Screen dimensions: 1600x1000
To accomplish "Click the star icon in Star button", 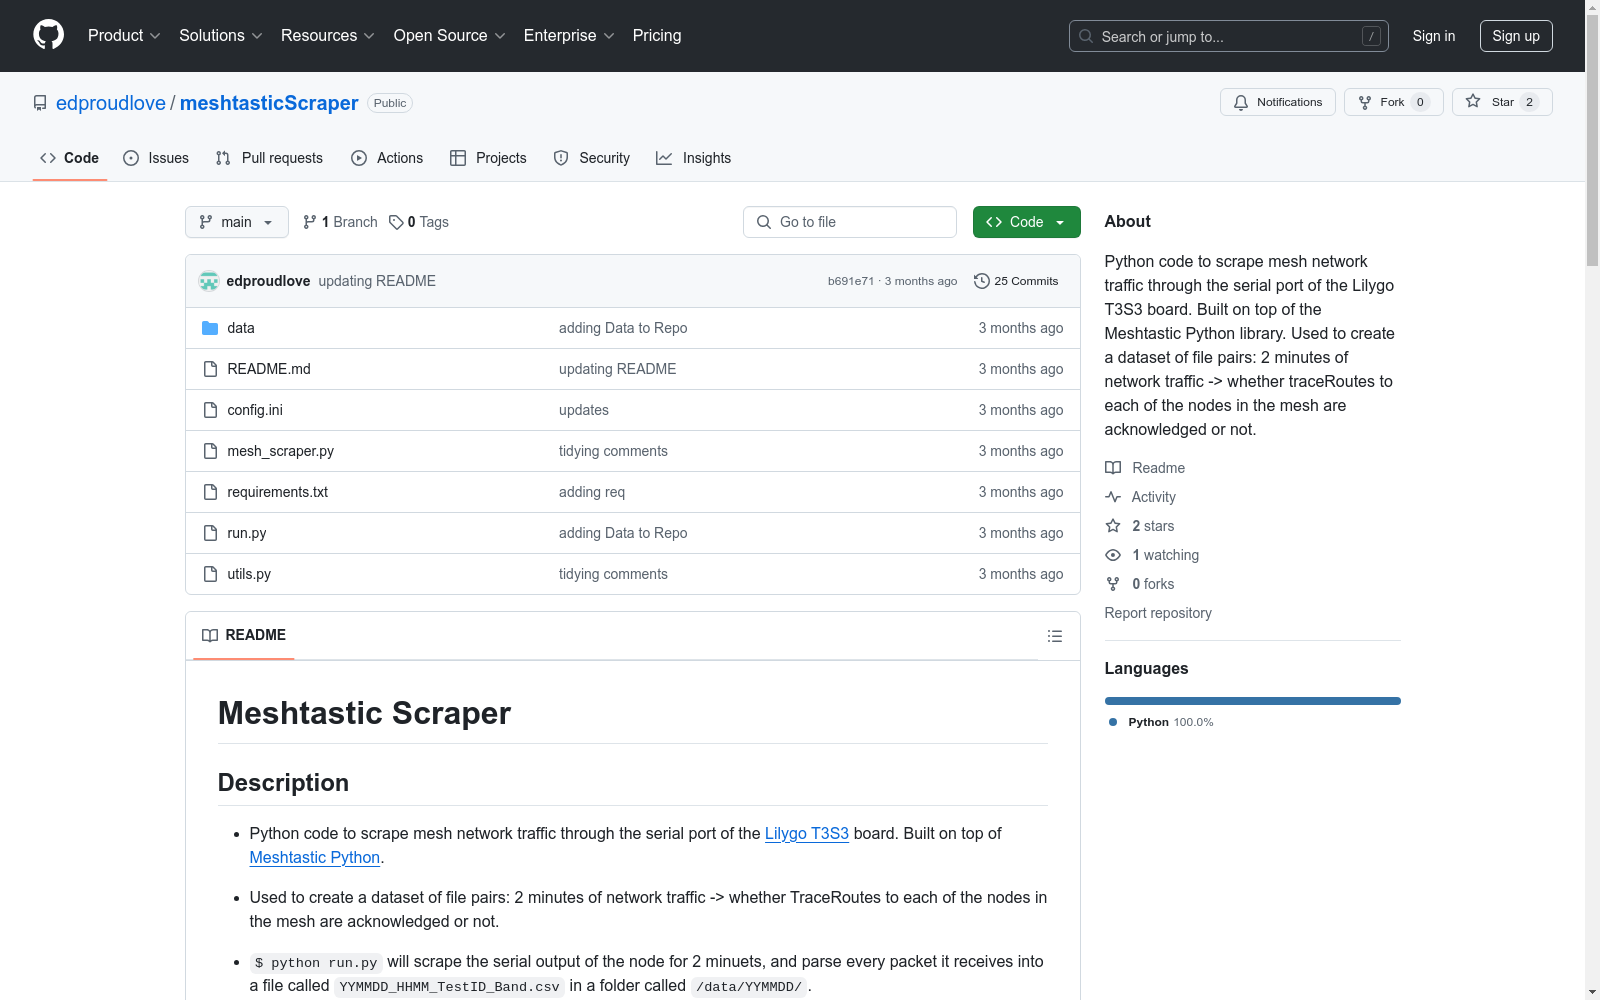I will (x=1473, y=101).
